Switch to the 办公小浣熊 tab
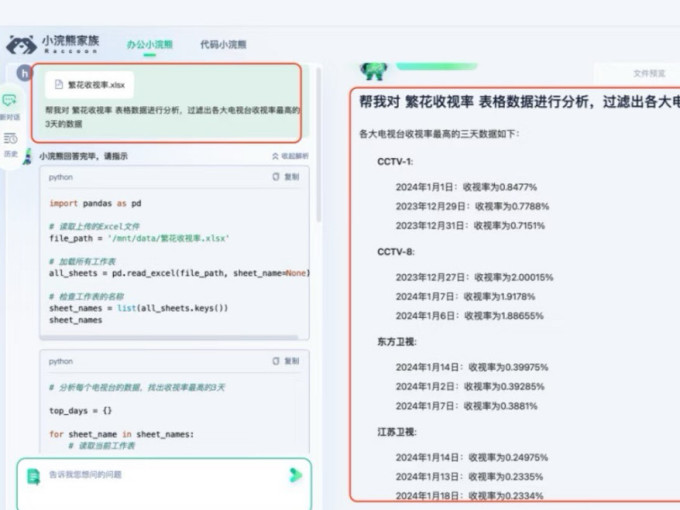Screen dimensions: 680x510 (x=150, y=44)
